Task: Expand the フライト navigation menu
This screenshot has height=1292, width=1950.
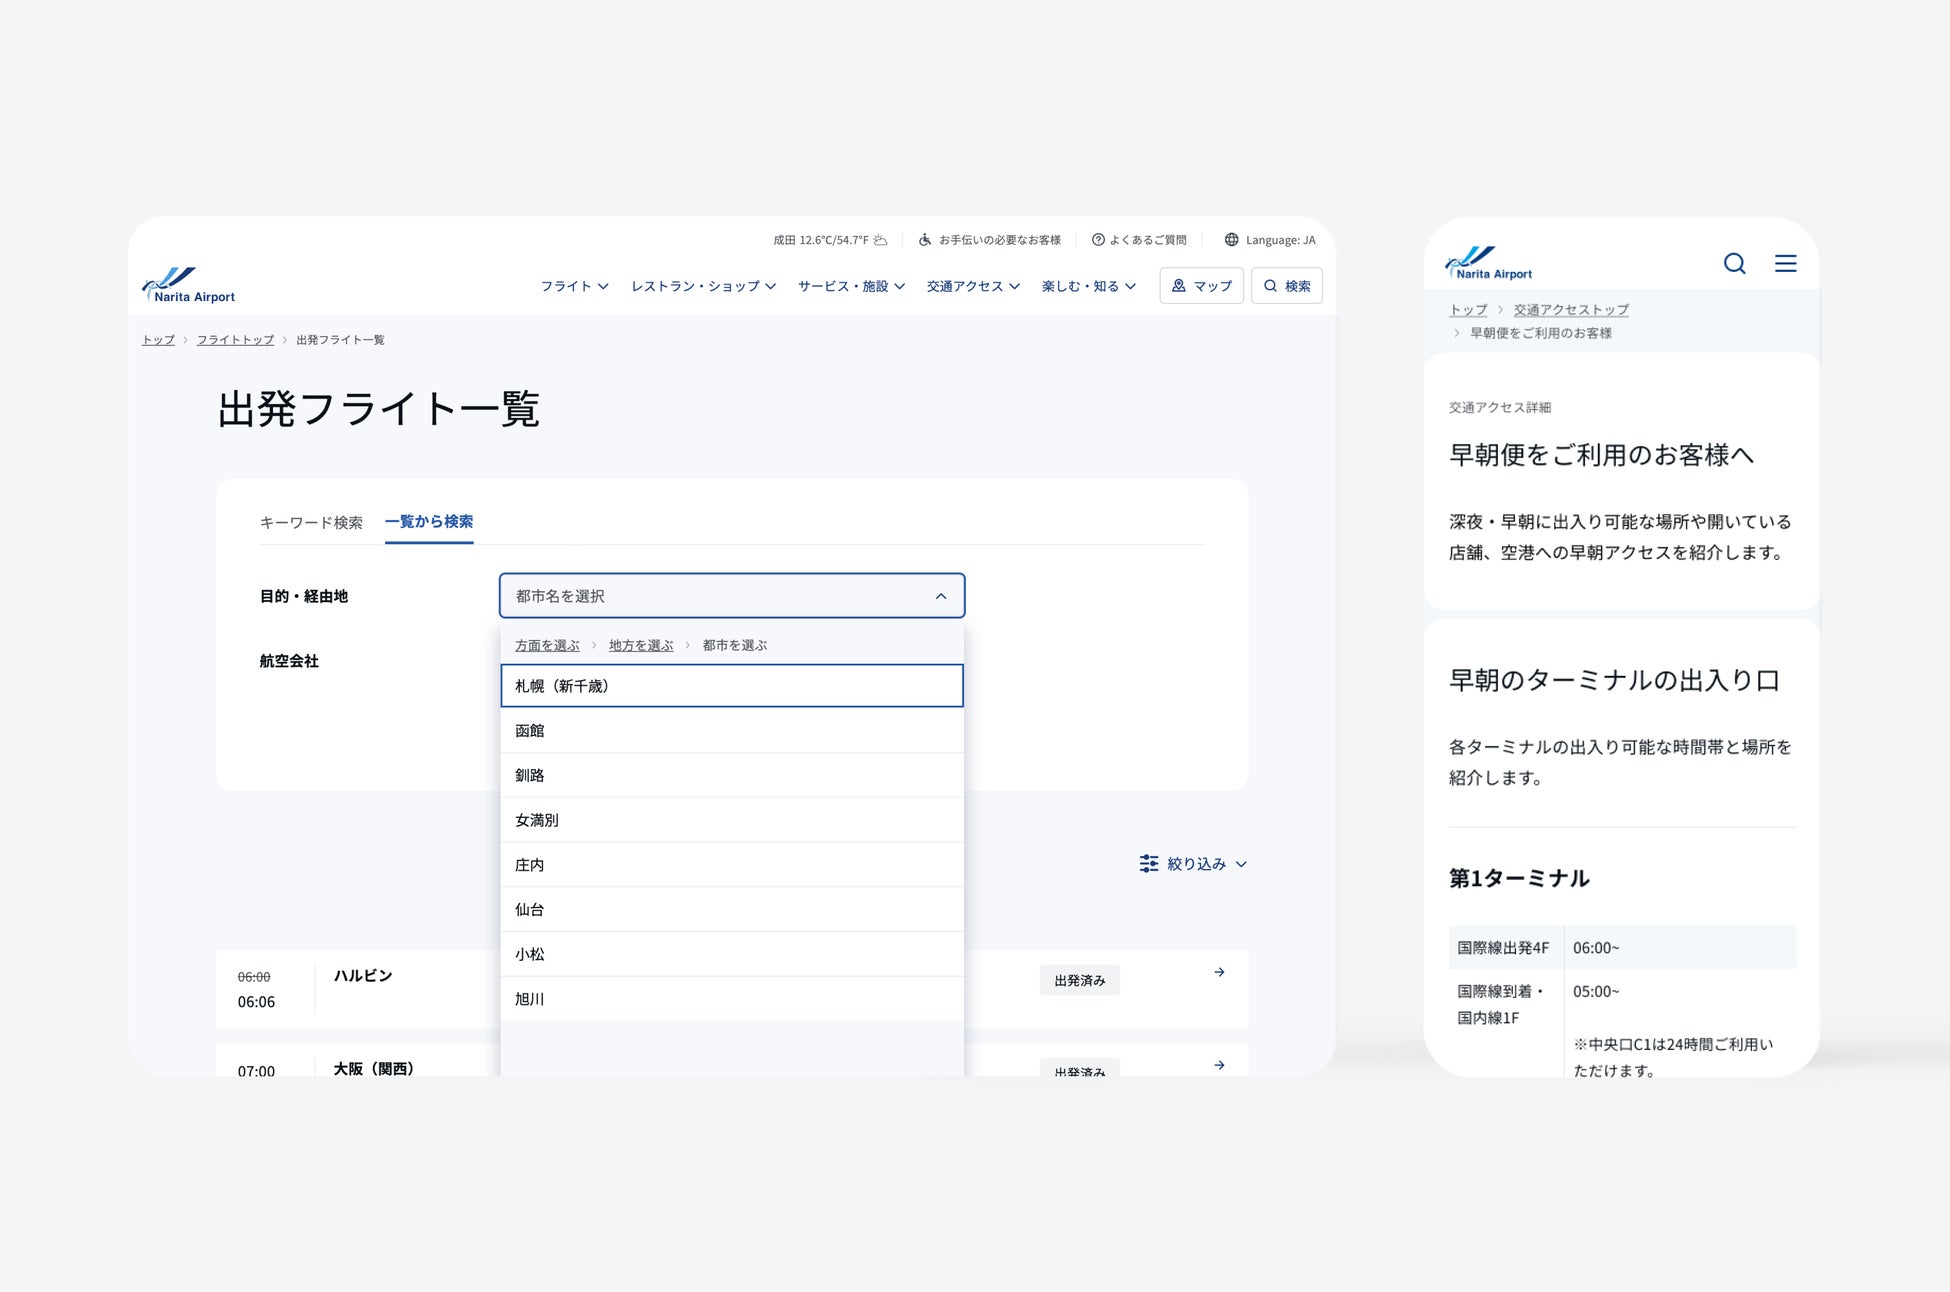Action: coord(574,286)
